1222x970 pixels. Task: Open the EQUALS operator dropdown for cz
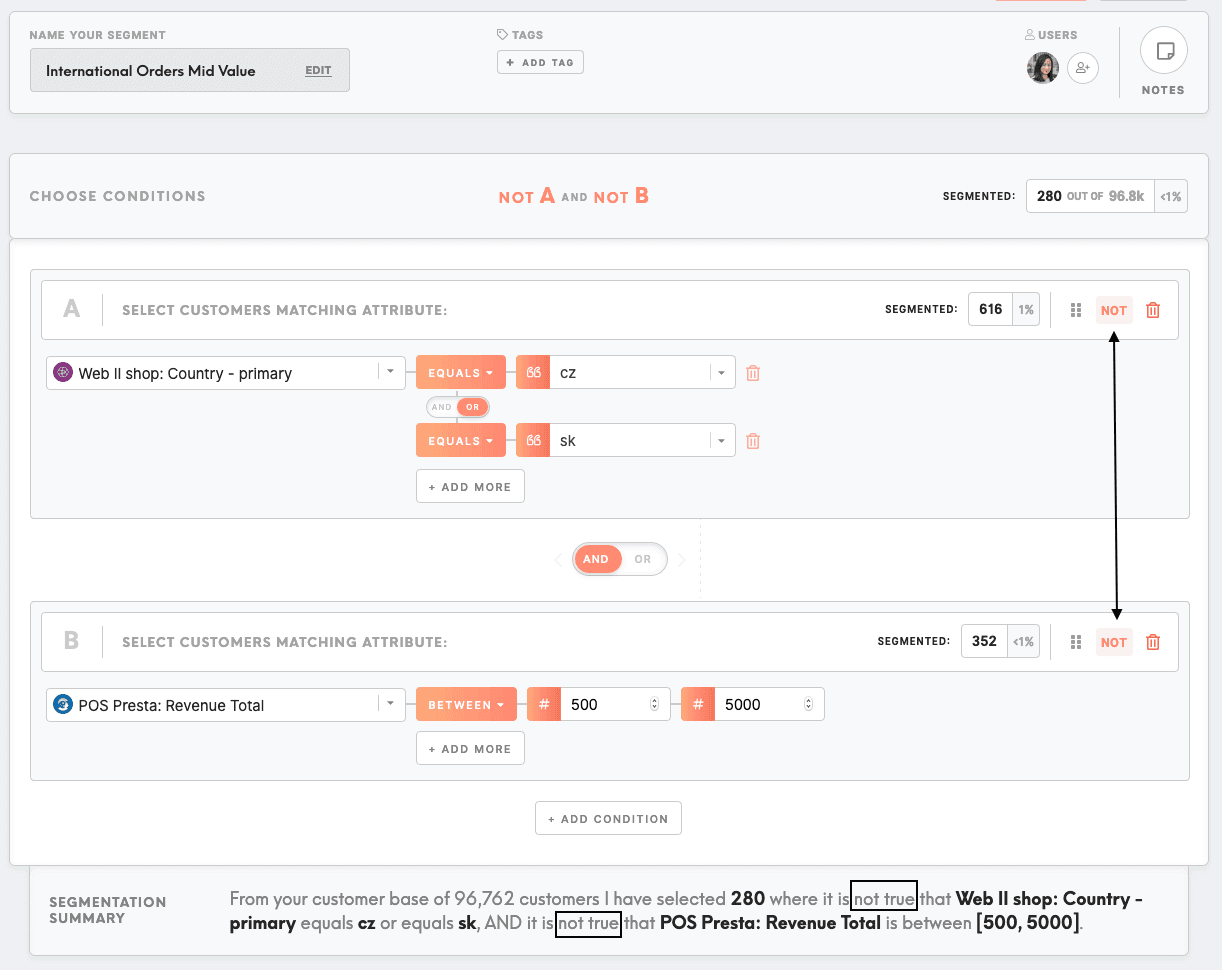(x=461, y=373)
